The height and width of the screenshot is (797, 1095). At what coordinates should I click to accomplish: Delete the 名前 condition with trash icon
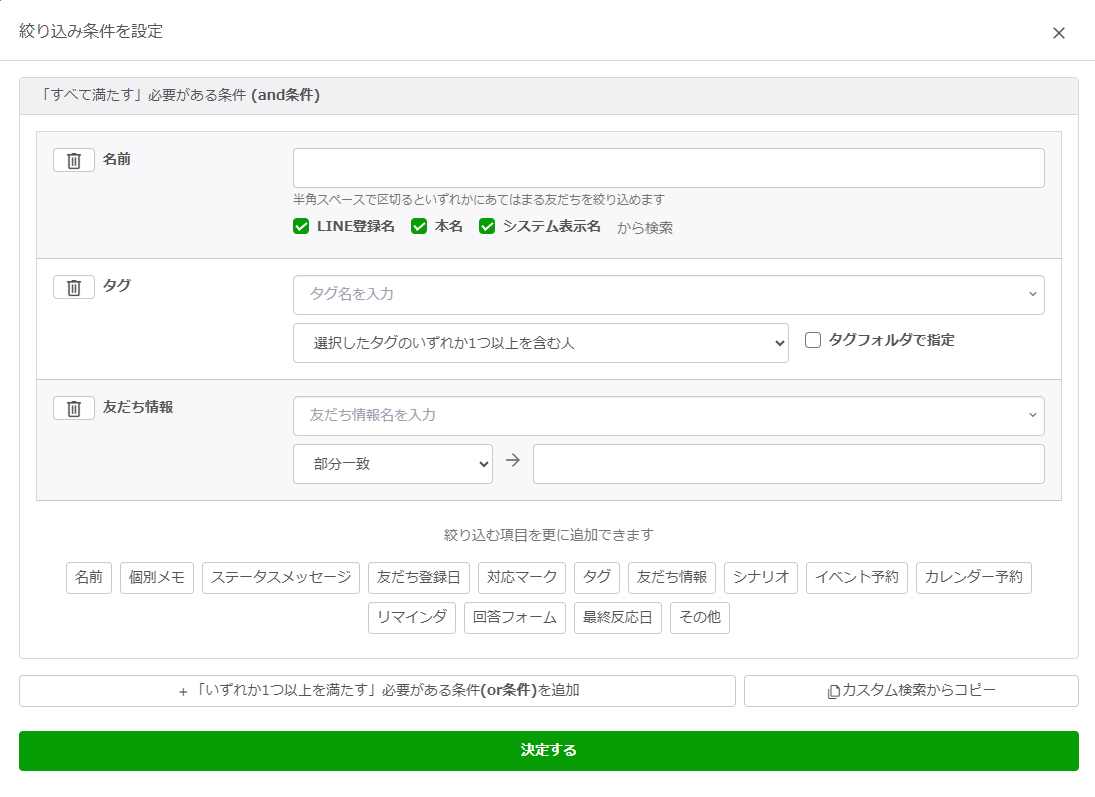pos(74,160)
